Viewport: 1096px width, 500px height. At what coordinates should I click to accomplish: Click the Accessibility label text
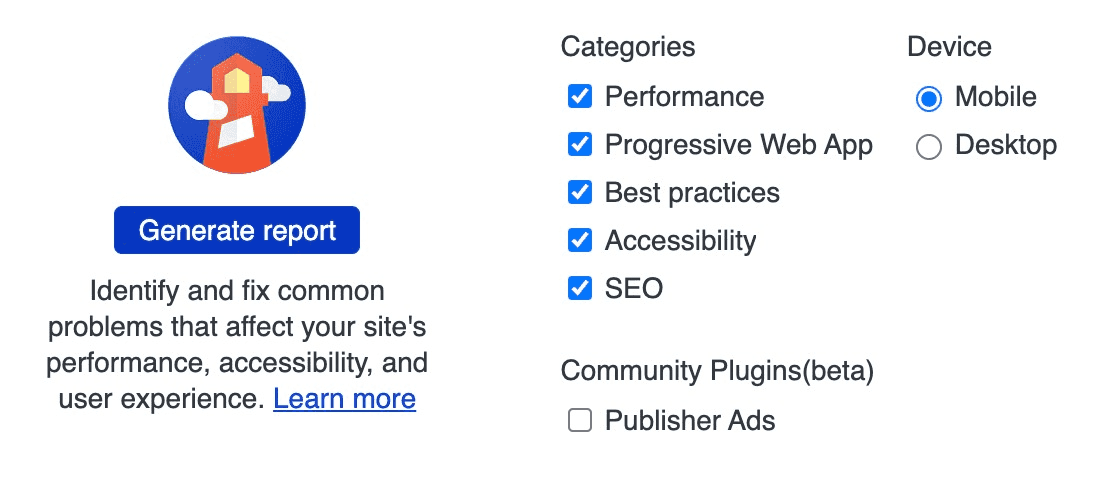click(680, 241)
